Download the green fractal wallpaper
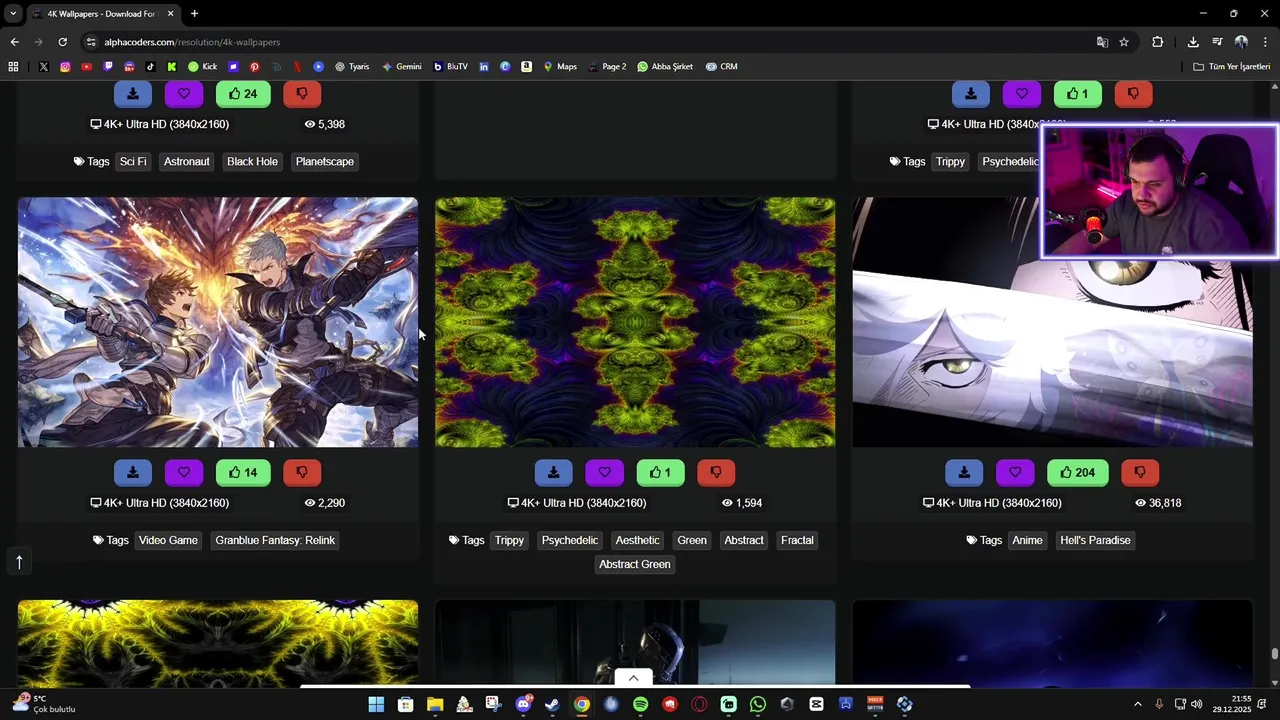 [553, 472]
